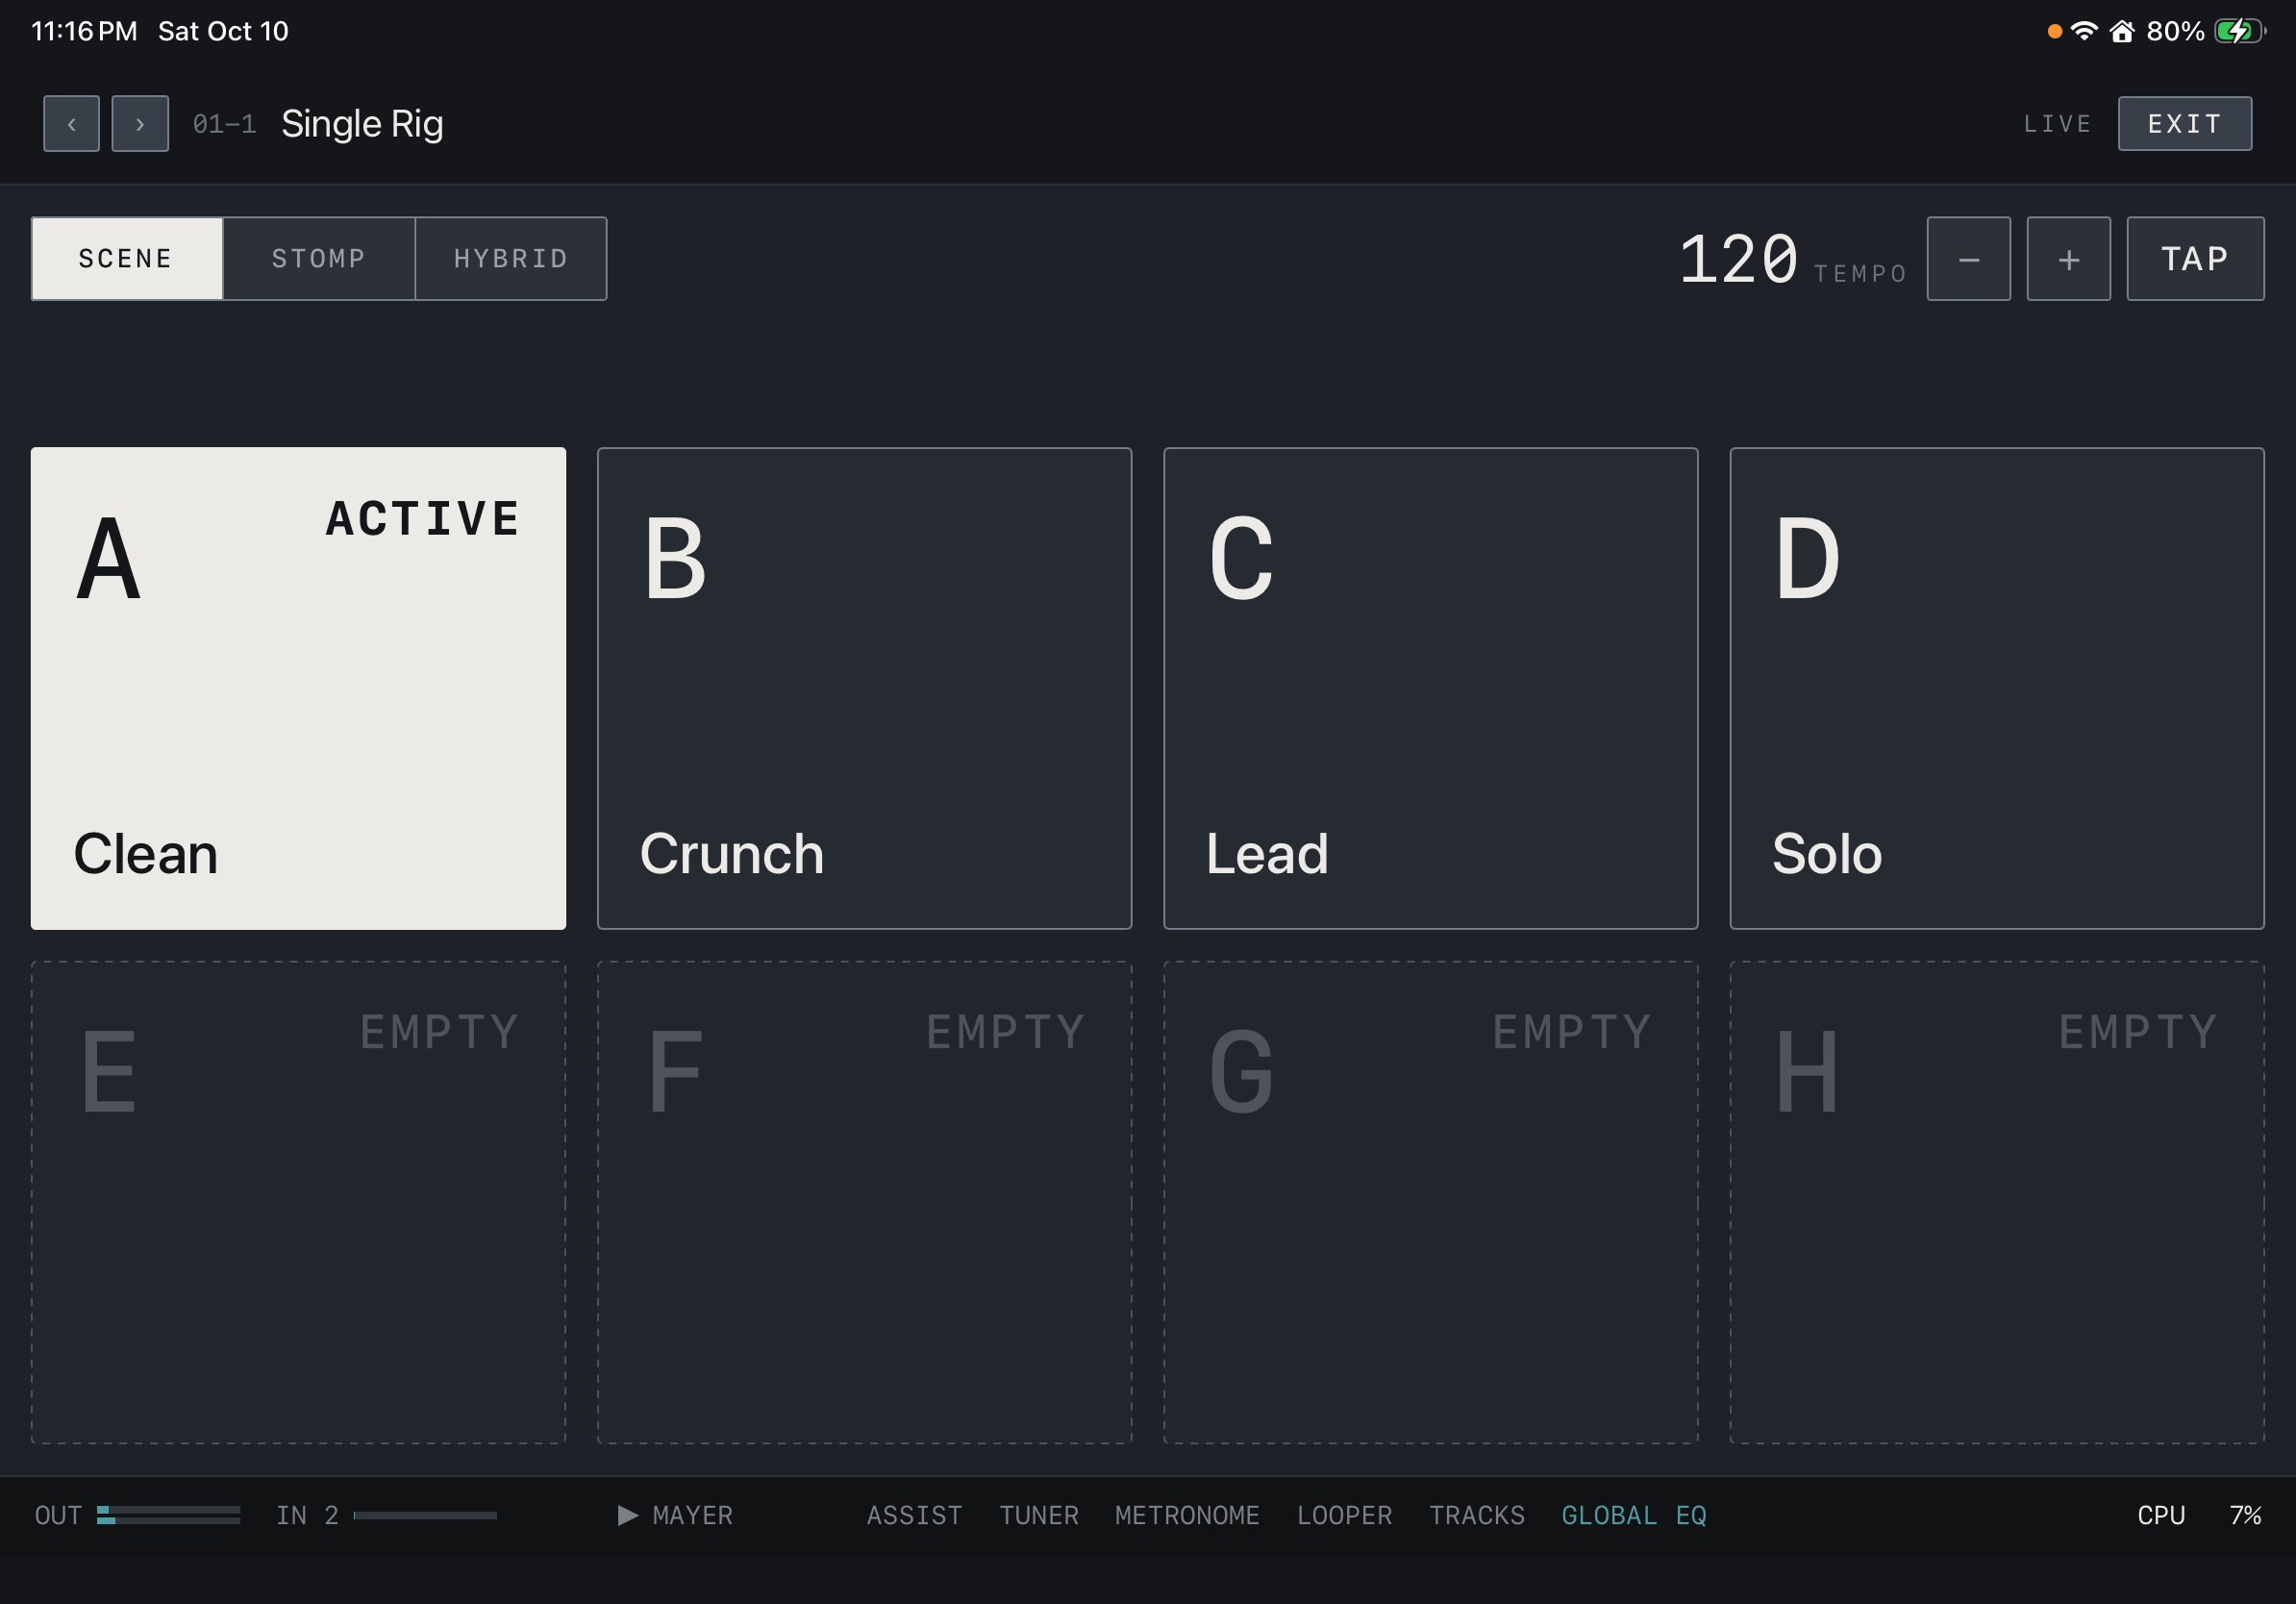The width and height of the screenshot is (2296, 1604).
Task: Tap the TAP tempo button
Action: pyautogui.click(x=2195, y=259)
